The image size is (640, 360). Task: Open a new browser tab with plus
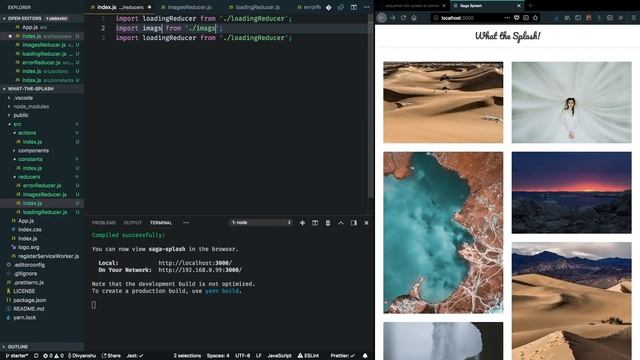click(x=530, y=6)
